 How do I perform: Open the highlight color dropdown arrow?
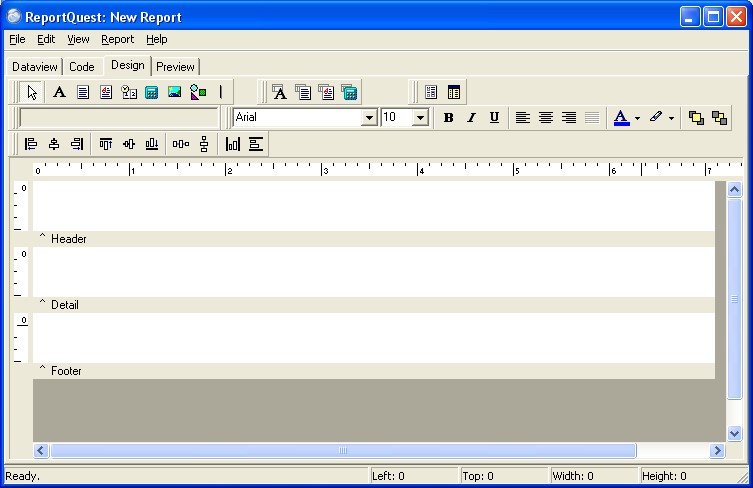[x=671, y=118]
